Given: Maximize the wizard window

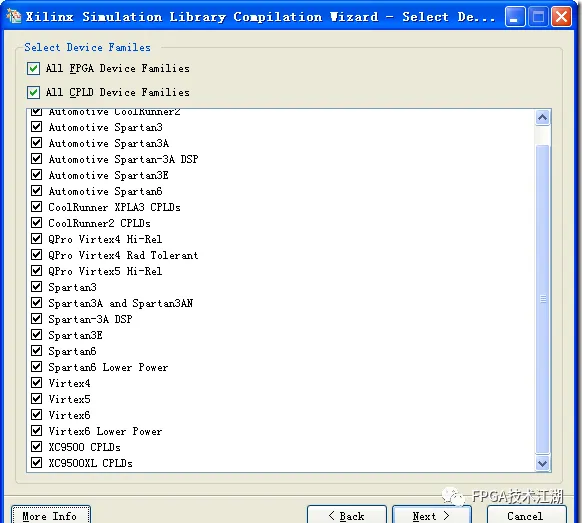Looking at the screenshot, I should [x=538, y=17].
